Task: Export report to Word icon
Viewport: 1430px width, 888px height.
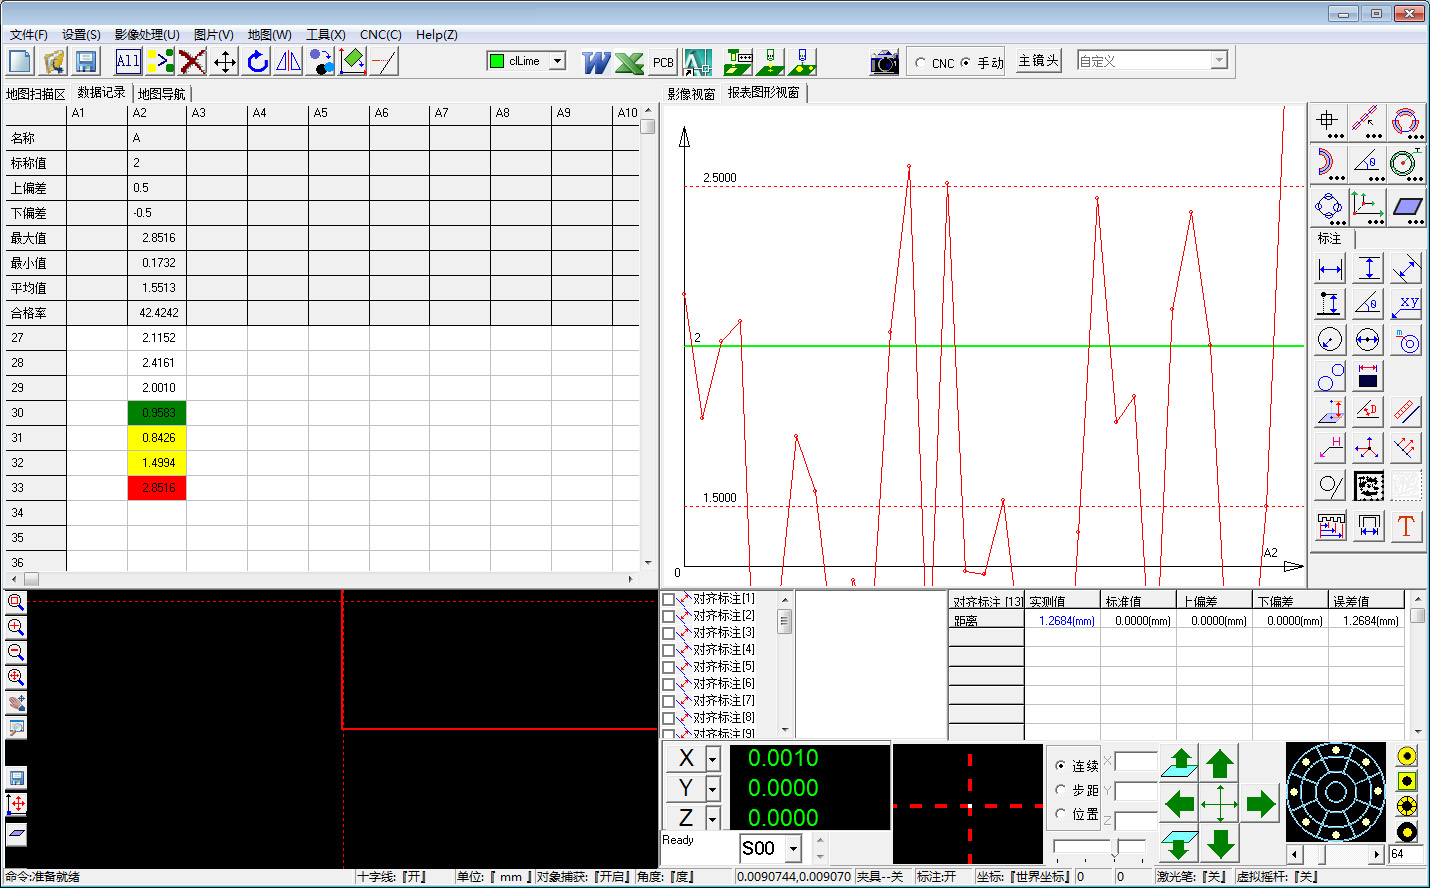Action: pos(596,62)
